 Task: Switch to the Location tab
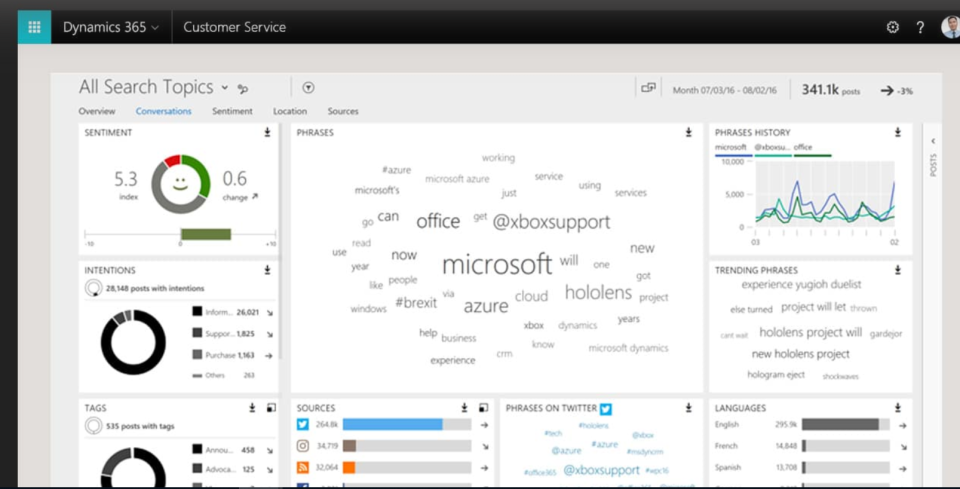(x=290, y=111)
